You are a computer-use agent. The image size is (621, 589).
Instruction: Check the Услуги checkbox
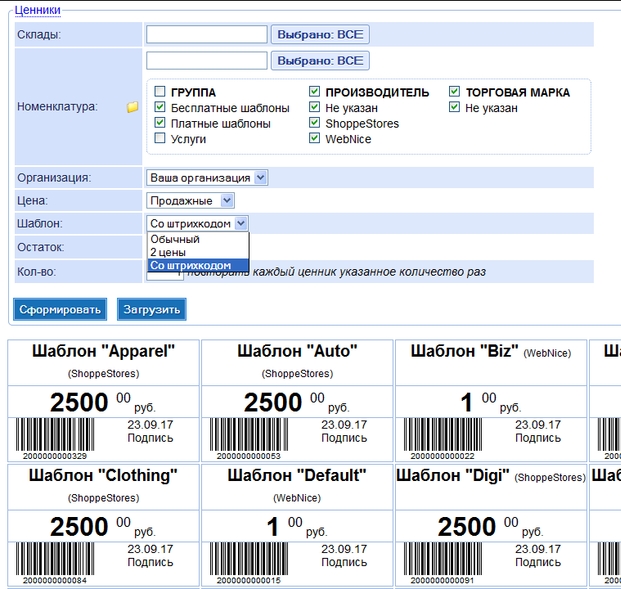click(160, 139)
